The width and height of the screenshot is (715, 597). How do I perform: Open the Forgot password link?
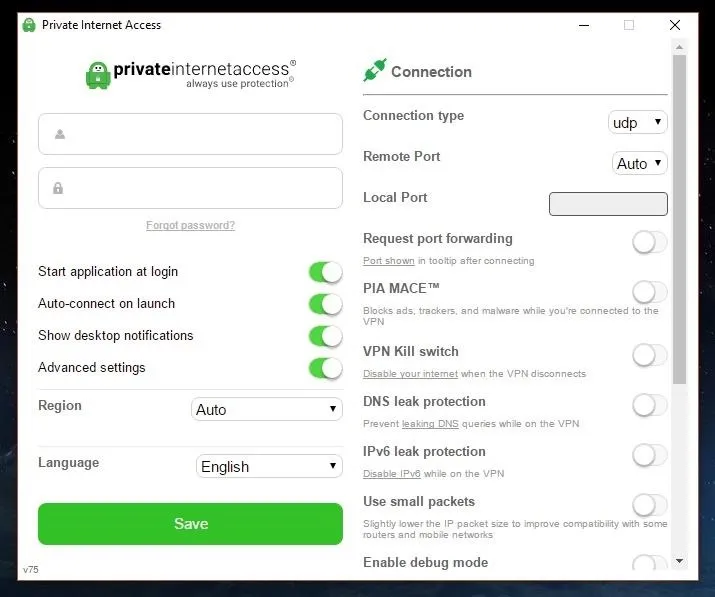pyautogui.click(x=190, y=225)
